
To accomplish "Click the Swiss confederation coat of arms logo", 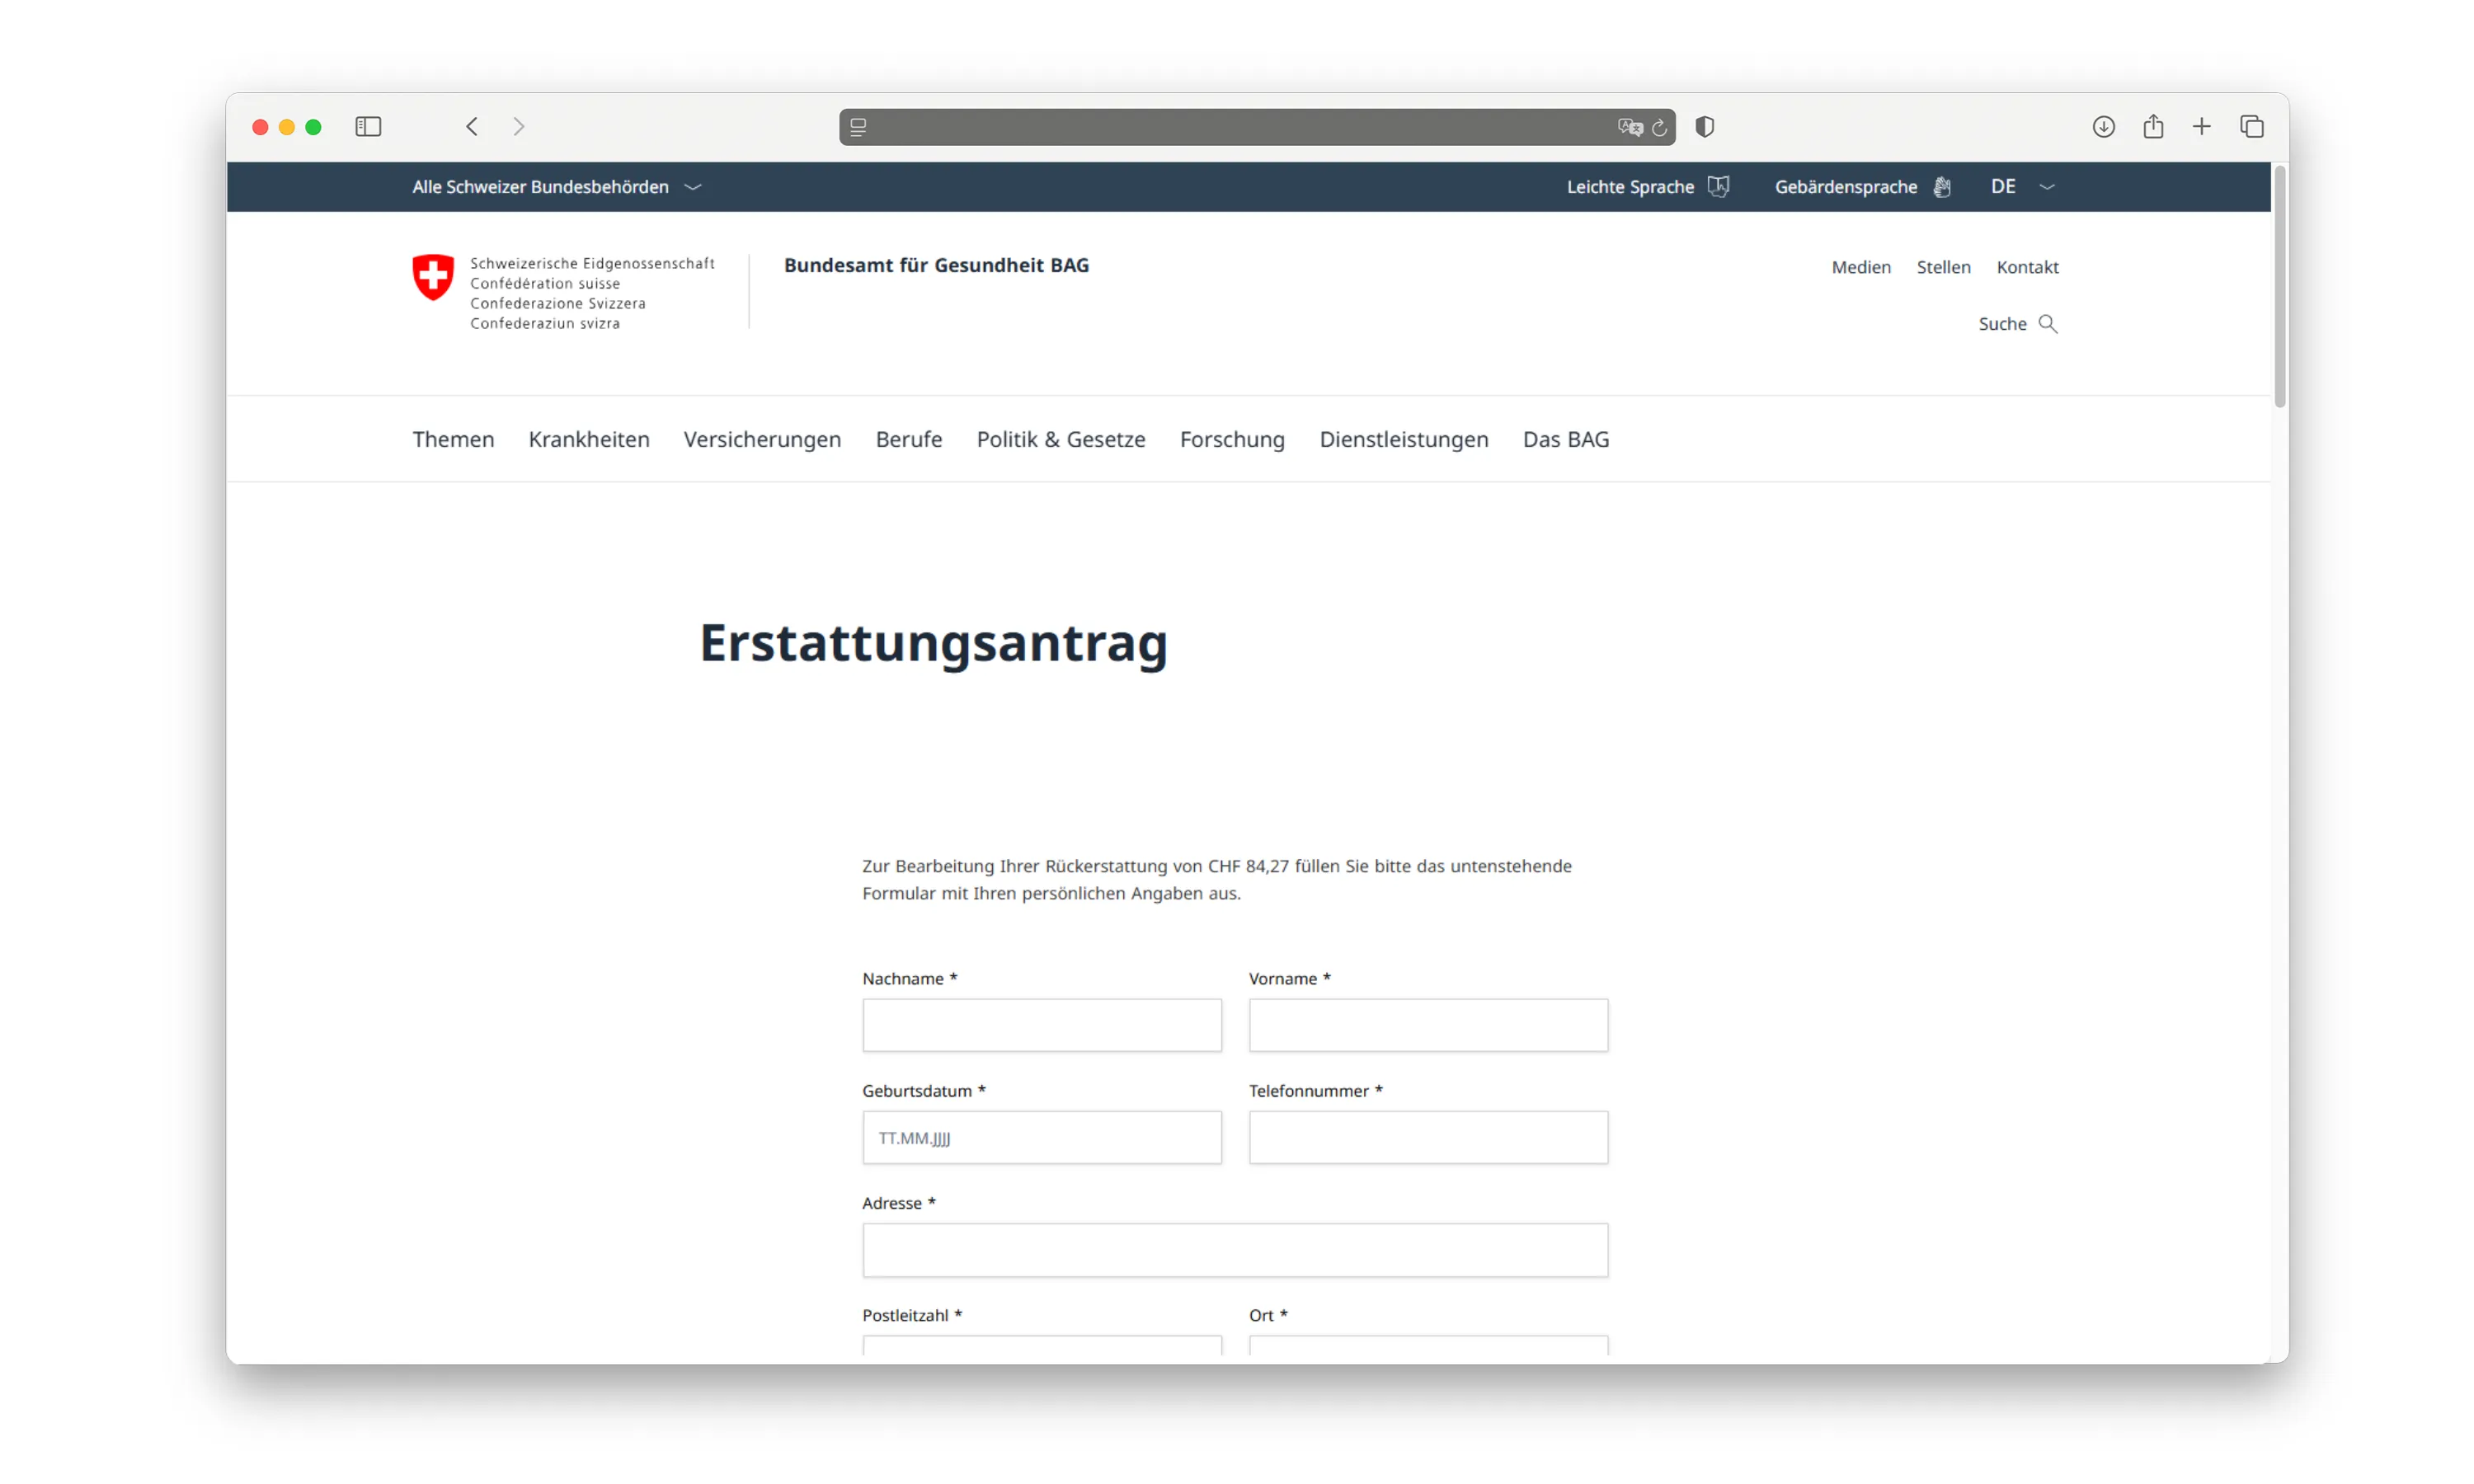I will pyautogui.click(x=433, y=277).
